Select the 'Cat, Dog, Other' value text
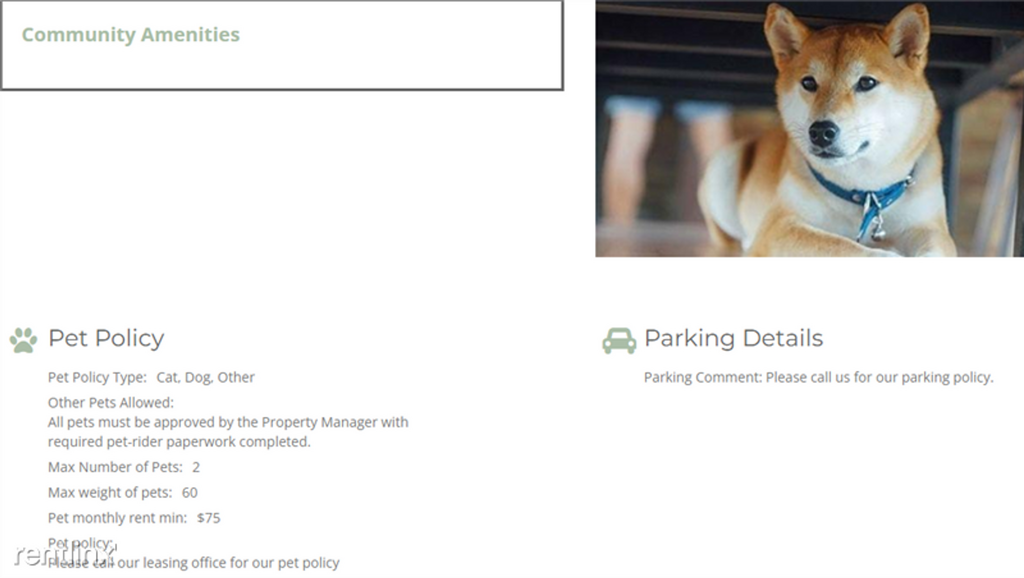Viewport: 1024px width, 578px height. pyautogui.click(x=206, y=377)
